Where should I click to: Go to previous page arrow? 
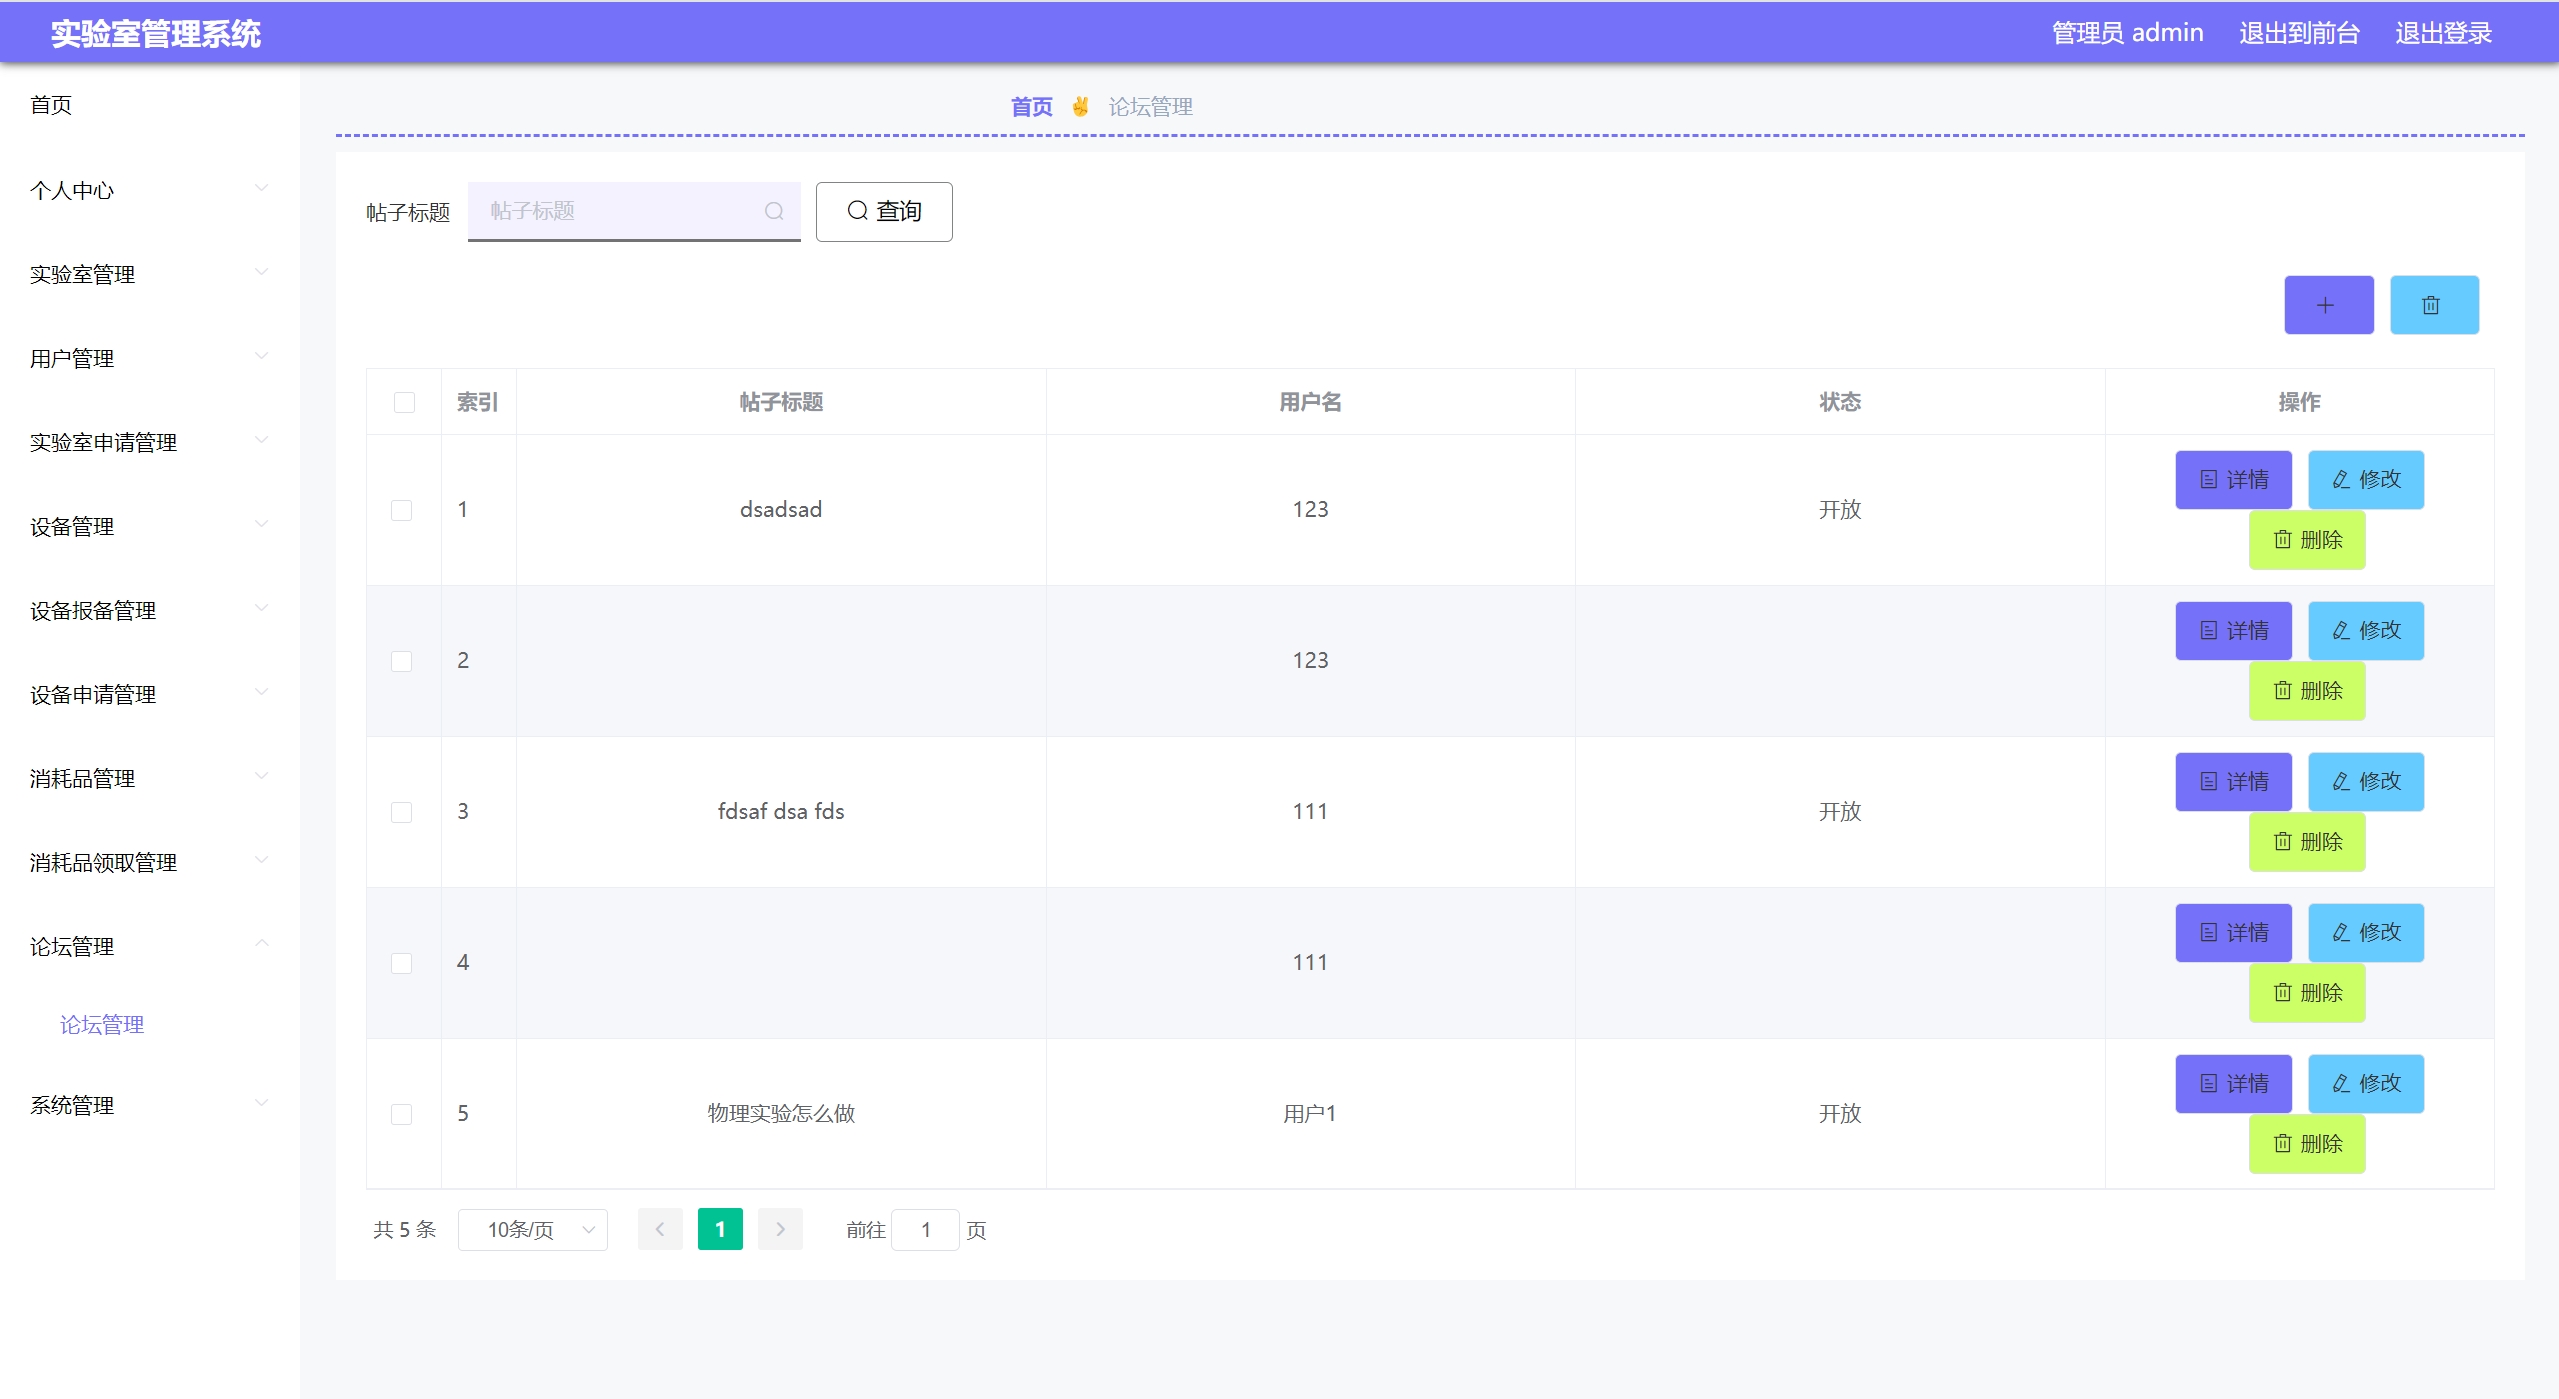coord(660,1230)
